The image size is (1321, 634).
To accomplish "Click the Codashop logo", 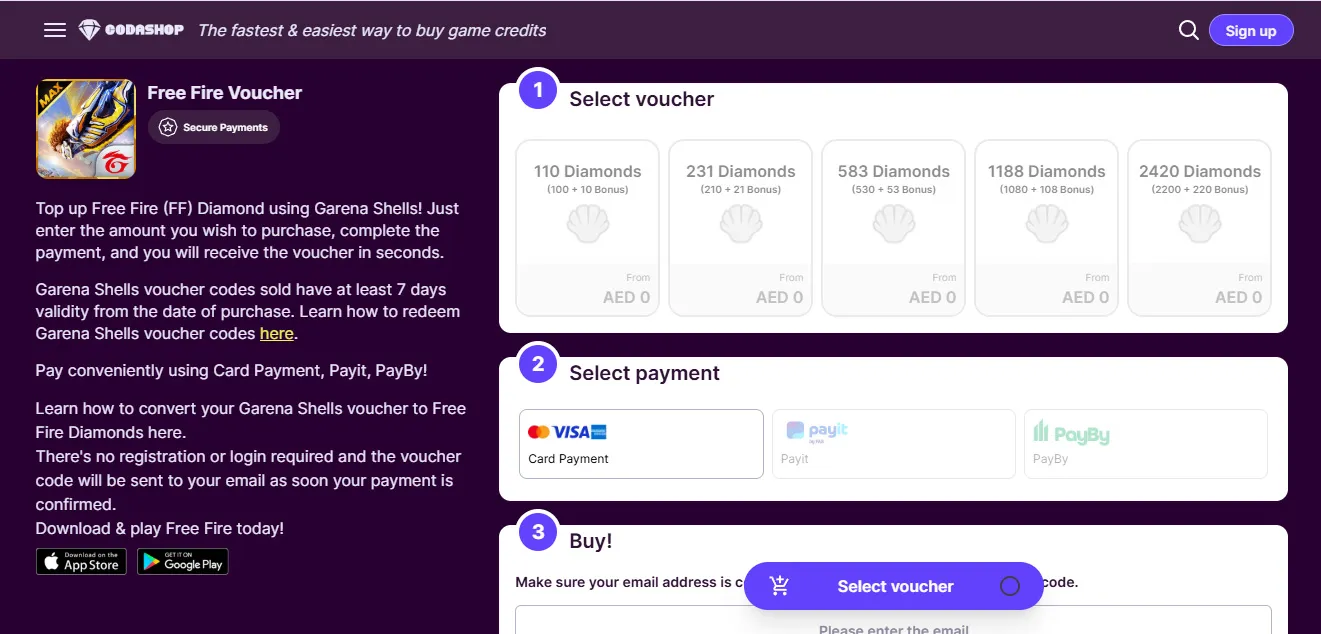I will click(x=131, y=30).
